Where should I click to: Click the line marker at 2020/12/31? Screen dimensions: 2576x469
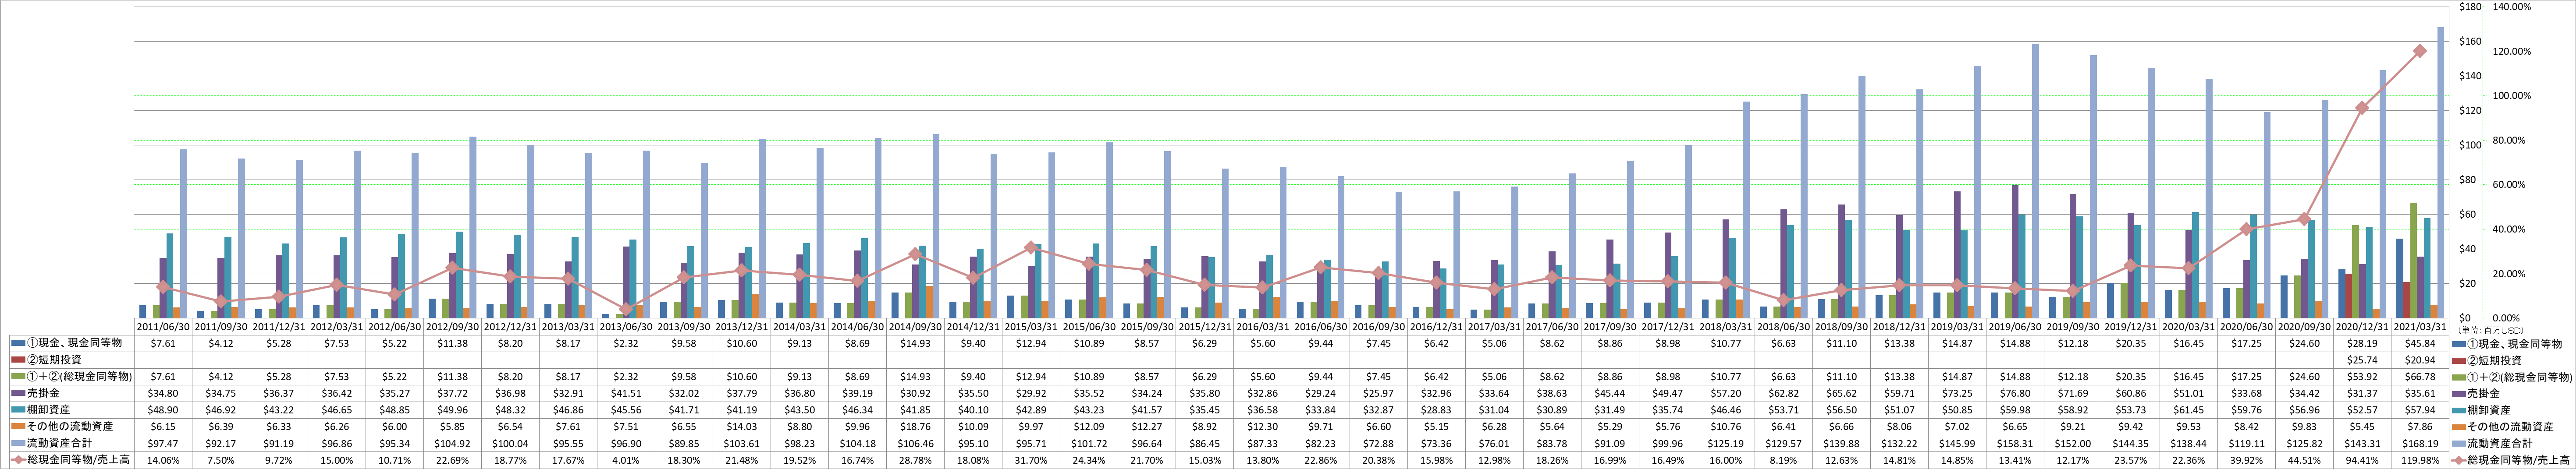click(2362, 108)
